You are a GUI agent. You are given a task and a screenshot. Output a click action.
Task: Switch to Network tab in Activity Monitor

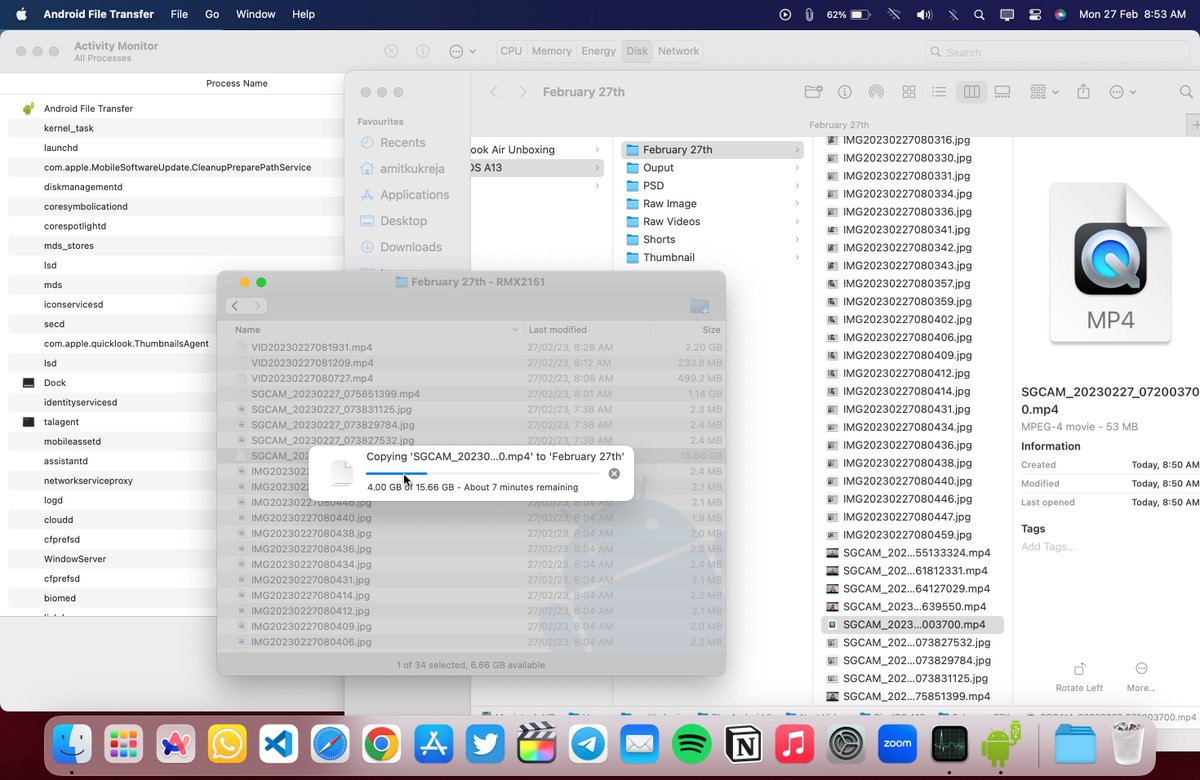tap(678, 51)
